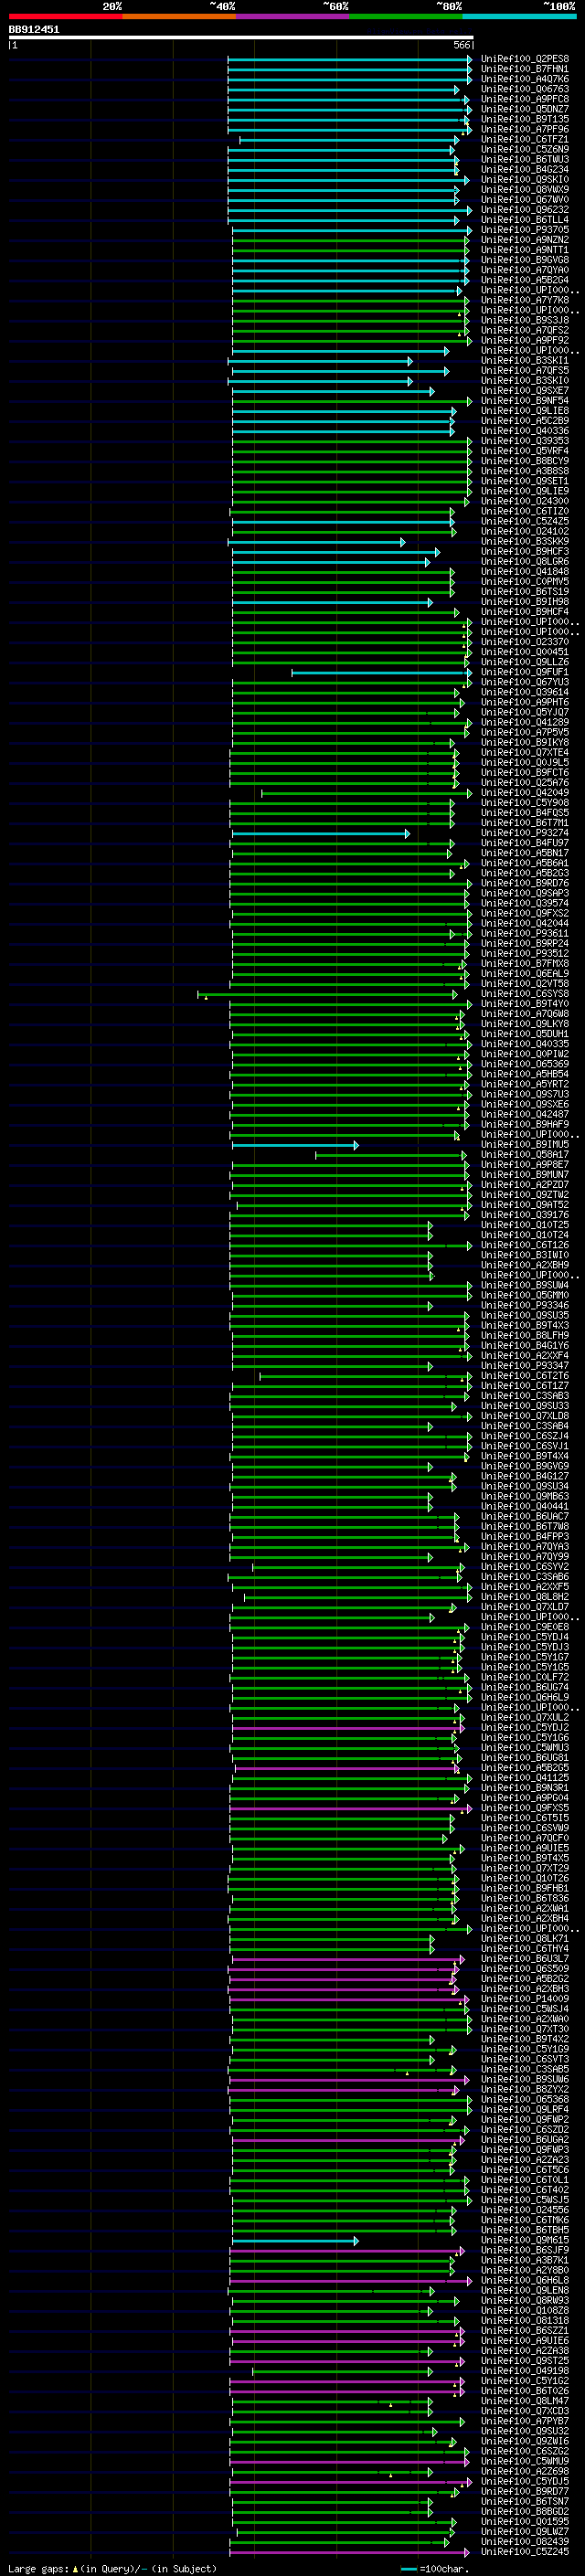
Task: Open hit UniRef100_B7FHN1
Action: 525,69
